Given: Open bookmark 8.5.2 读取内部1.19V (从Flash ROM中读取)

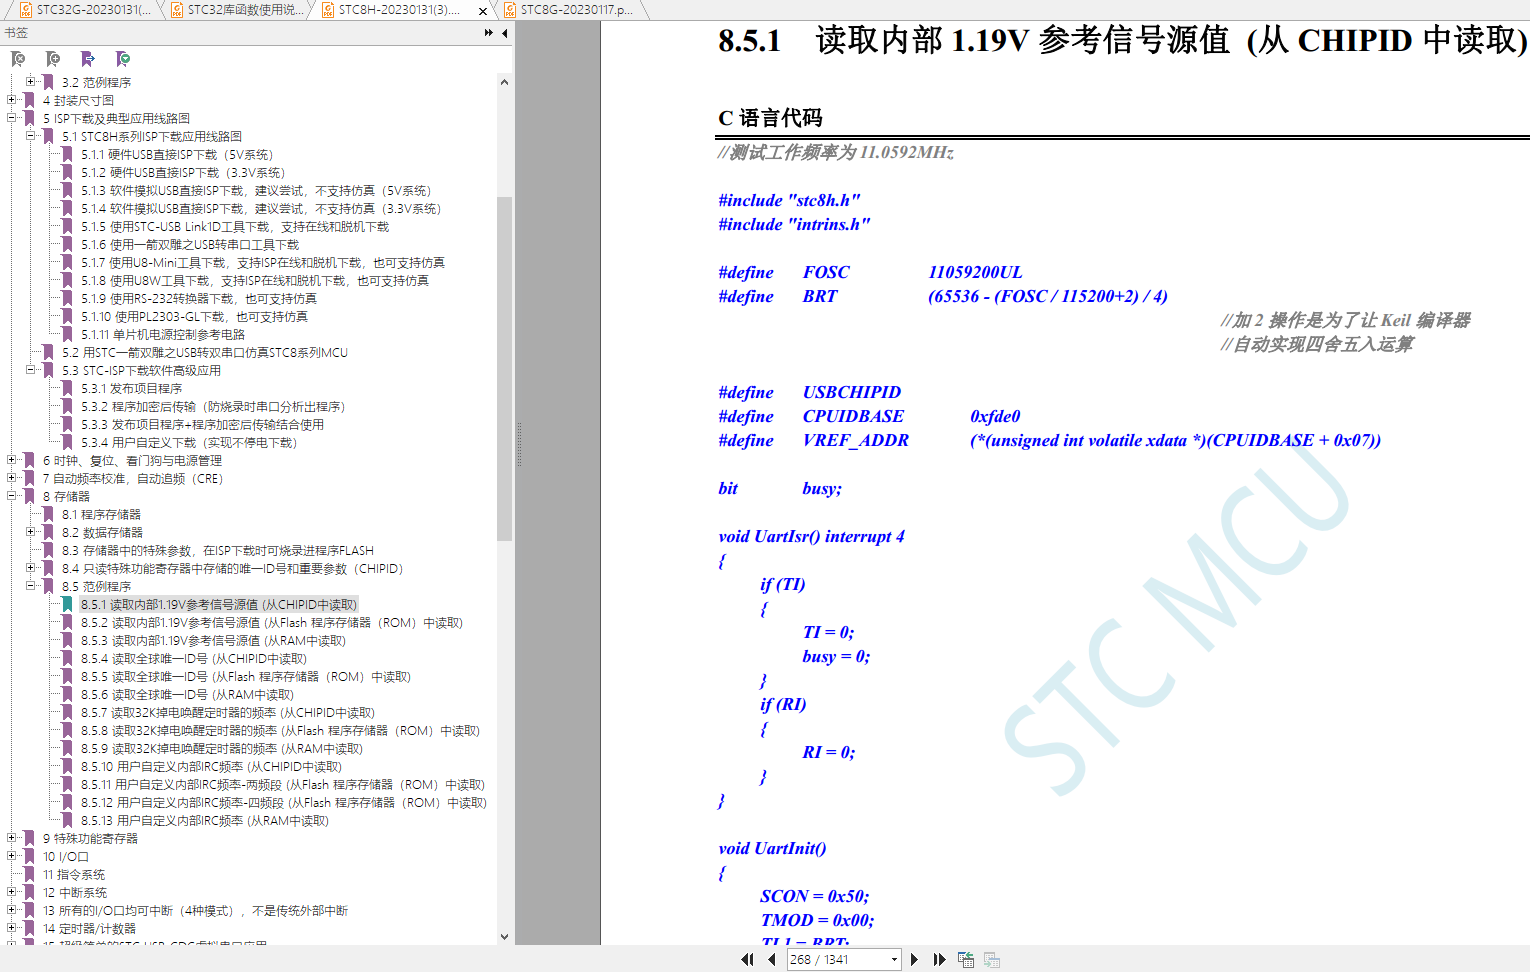Looking at the screenshot, I should coord(272,623).
